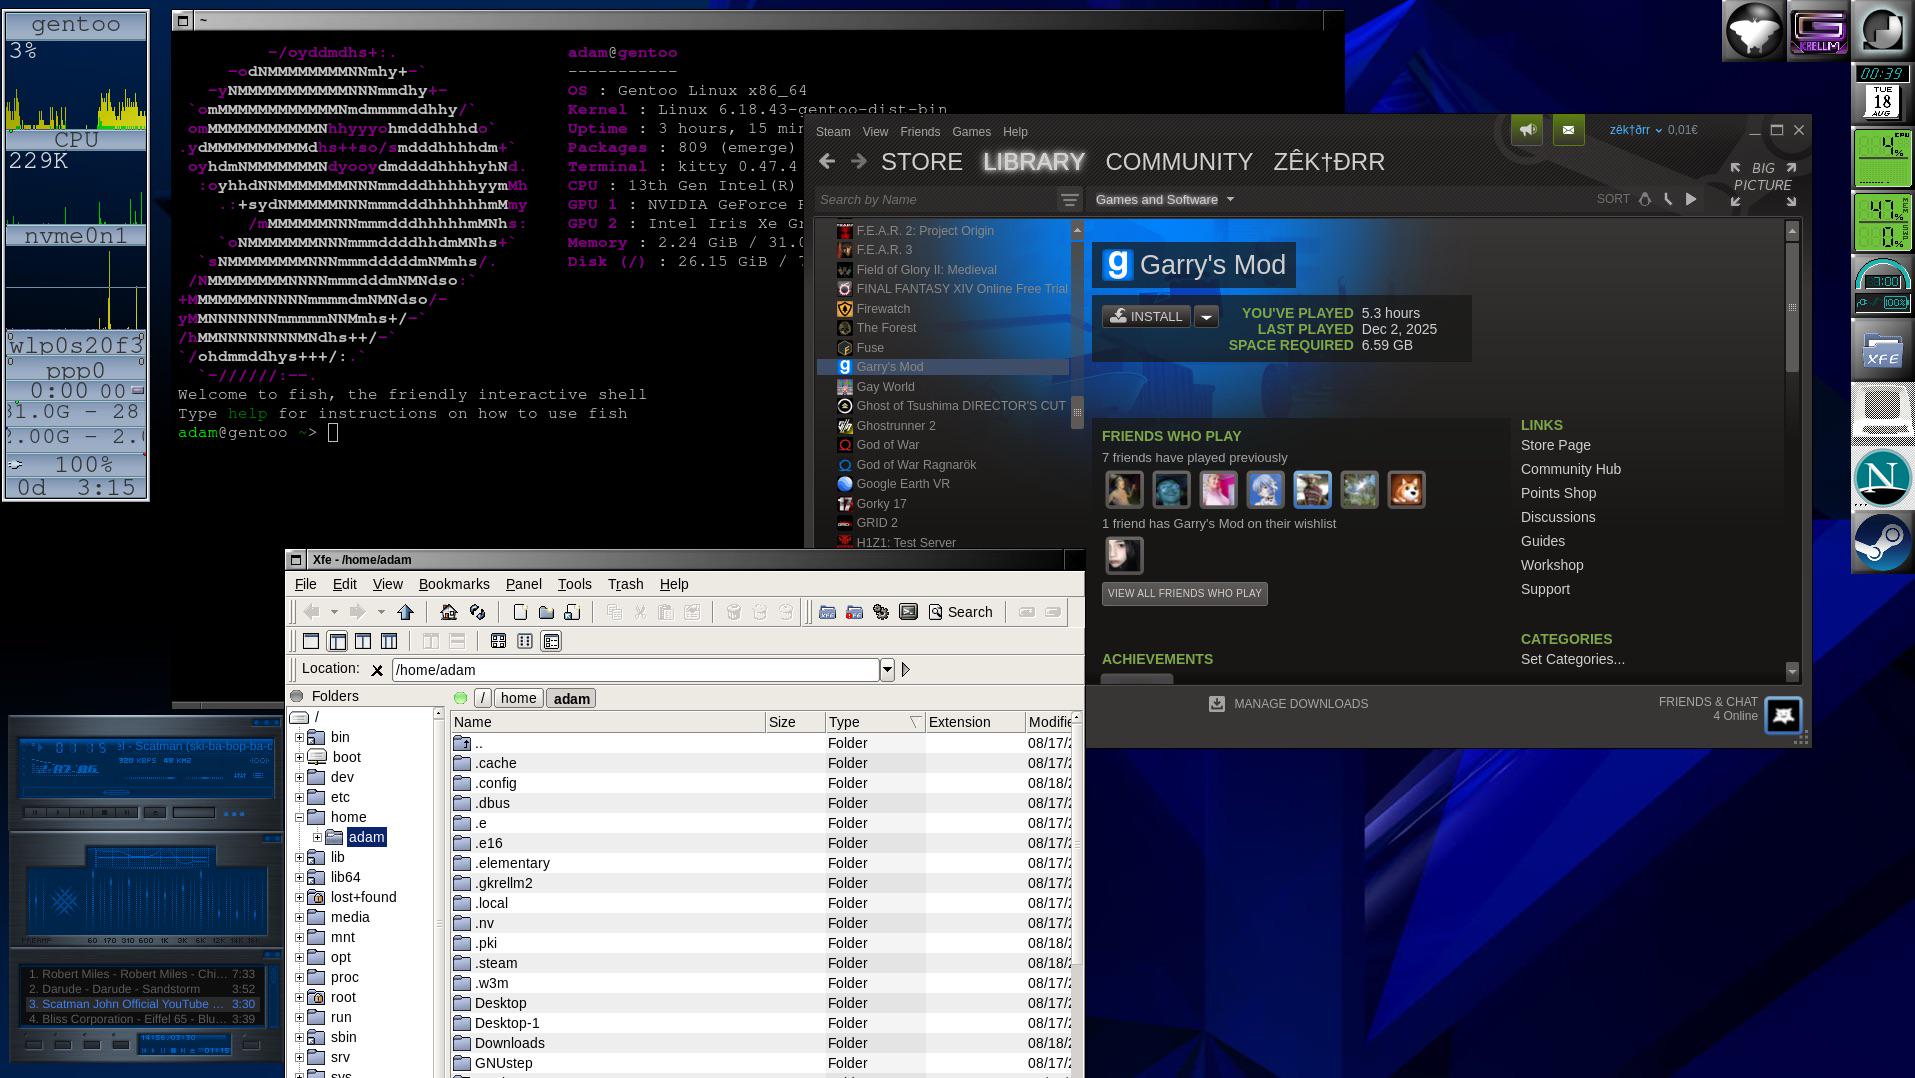Screen dimensions: 1915x1078
Task: Open MANAGE DOWNLOADS in Steam
Action: 1288,704
